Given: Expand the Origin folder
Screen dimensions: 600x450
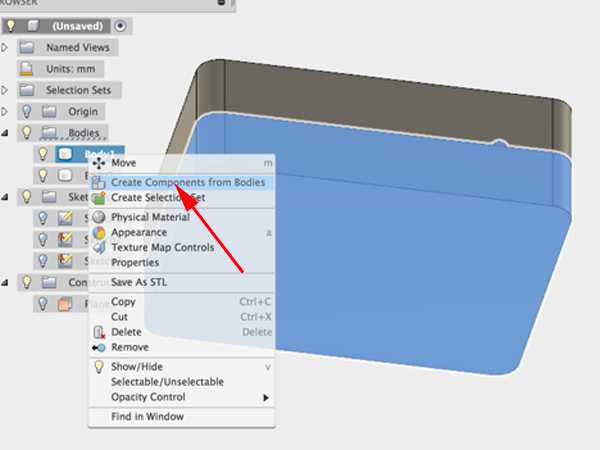Looking at the screenshot, I should 5,112.
